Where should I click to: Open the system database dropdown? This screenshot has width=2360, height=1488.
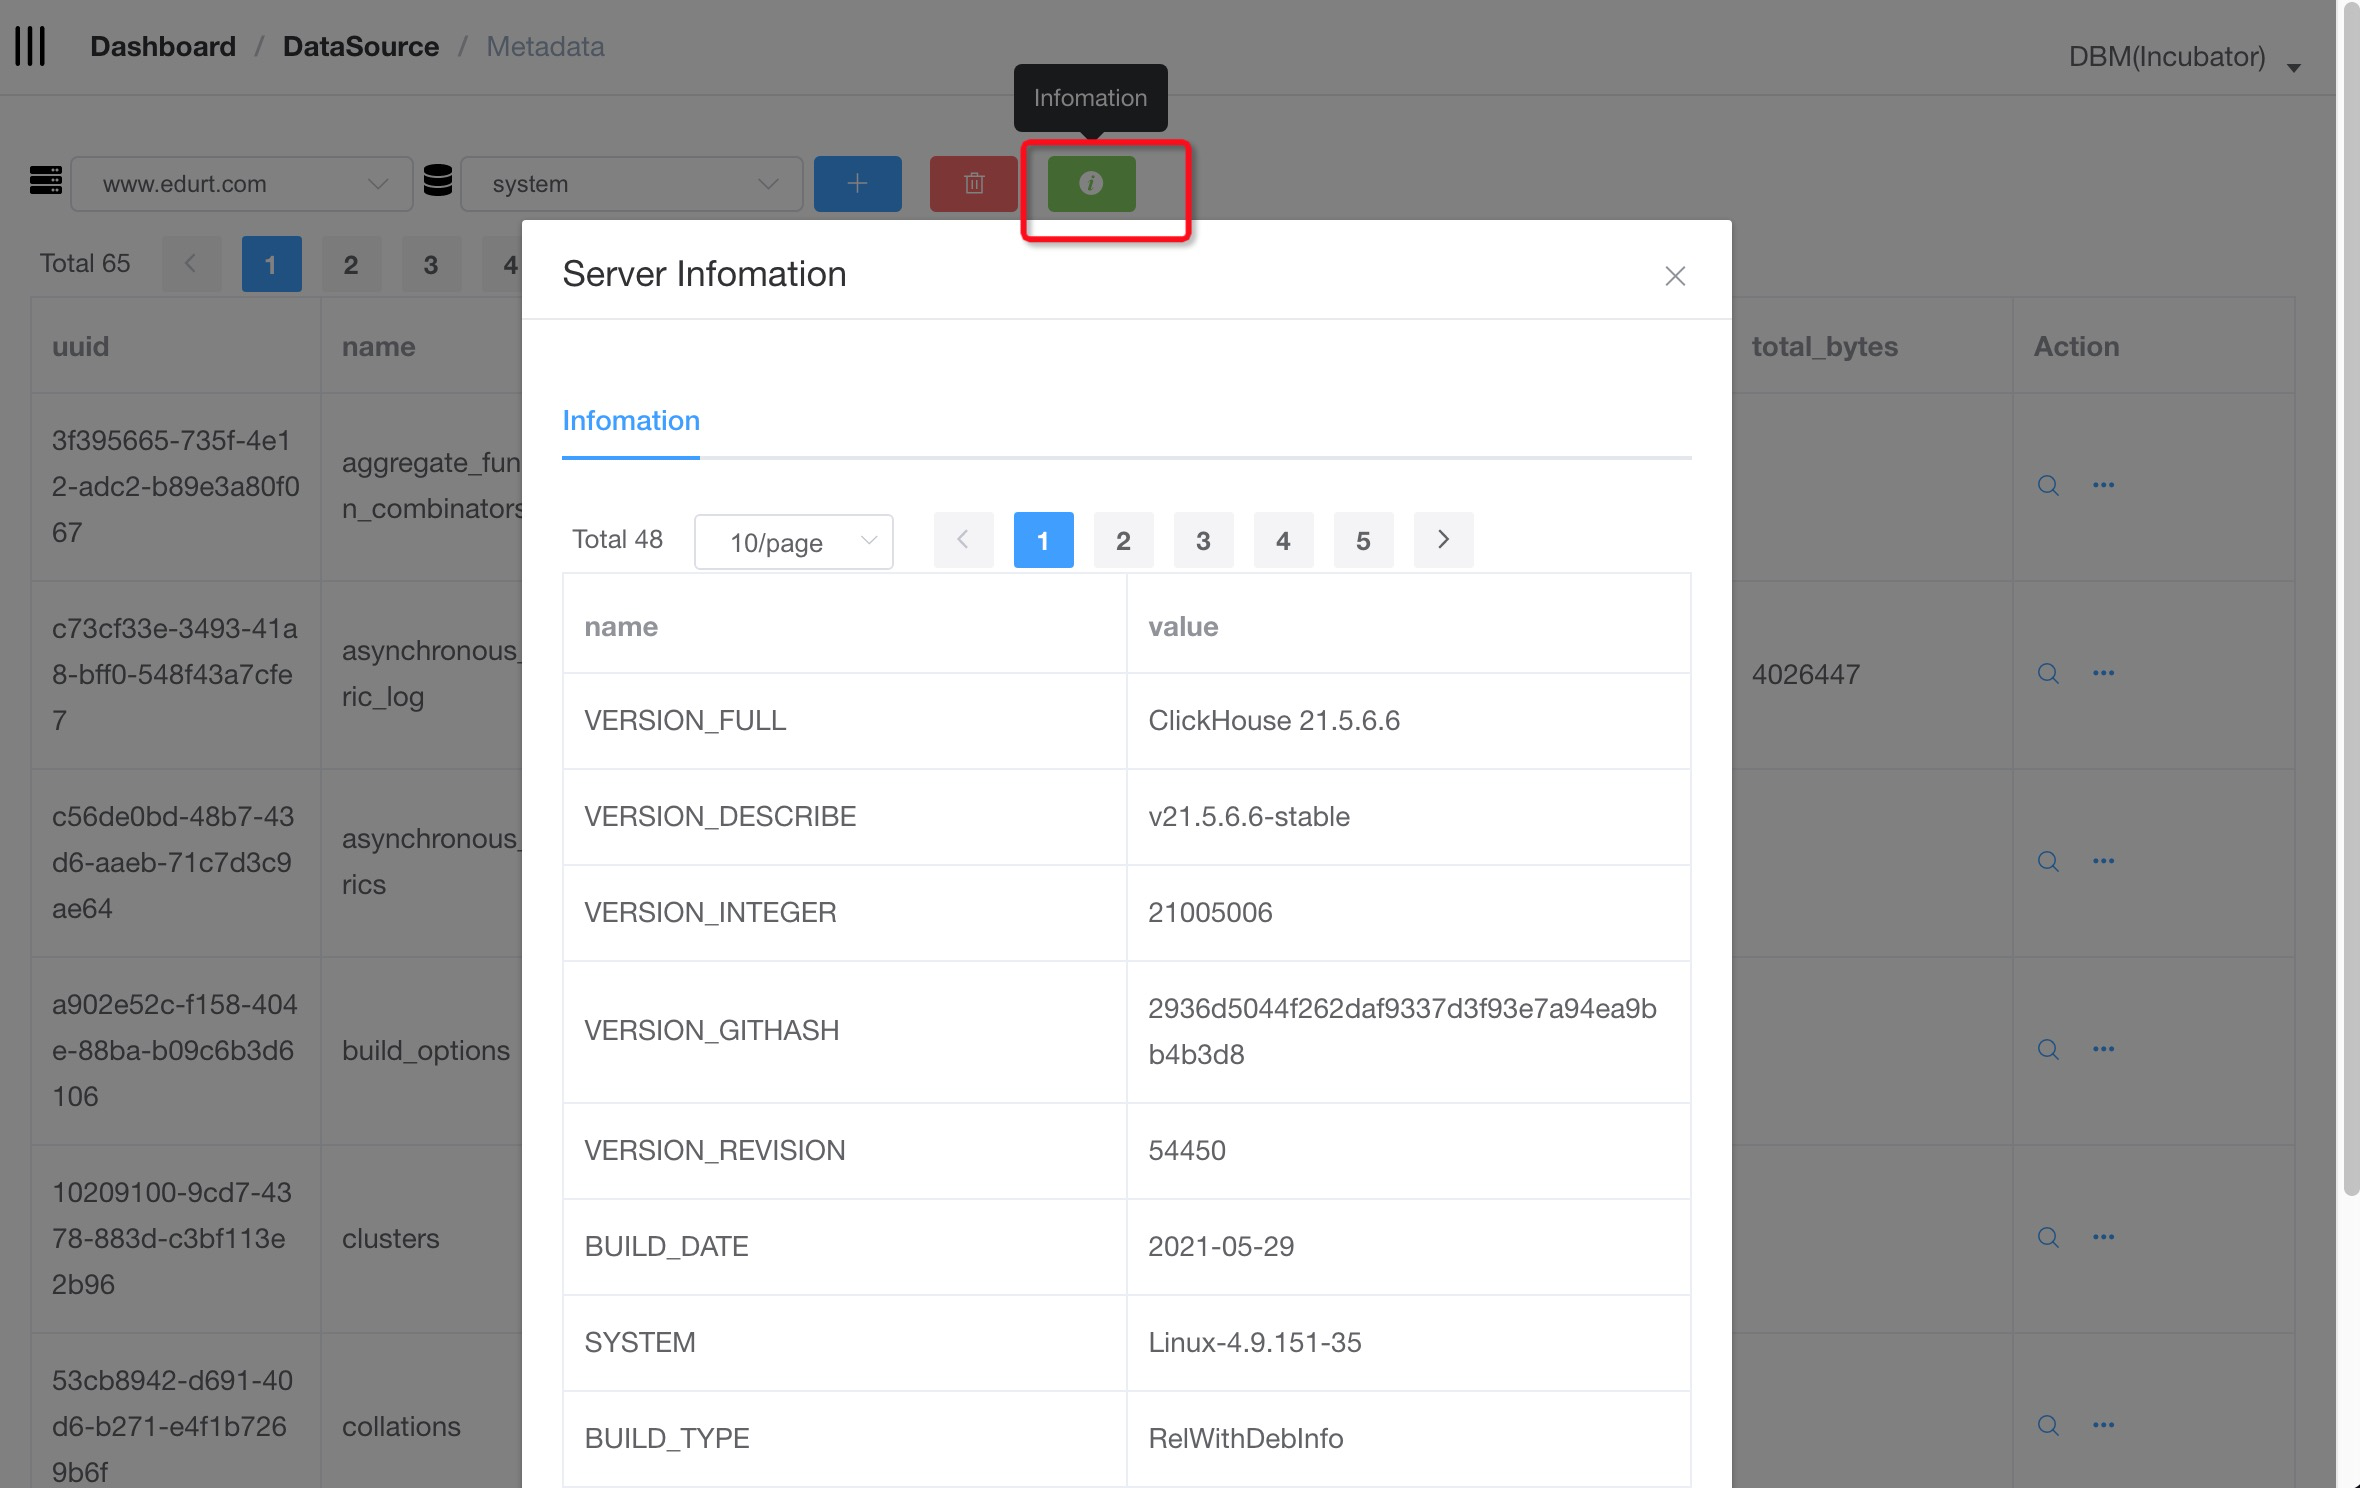[632, 183]
